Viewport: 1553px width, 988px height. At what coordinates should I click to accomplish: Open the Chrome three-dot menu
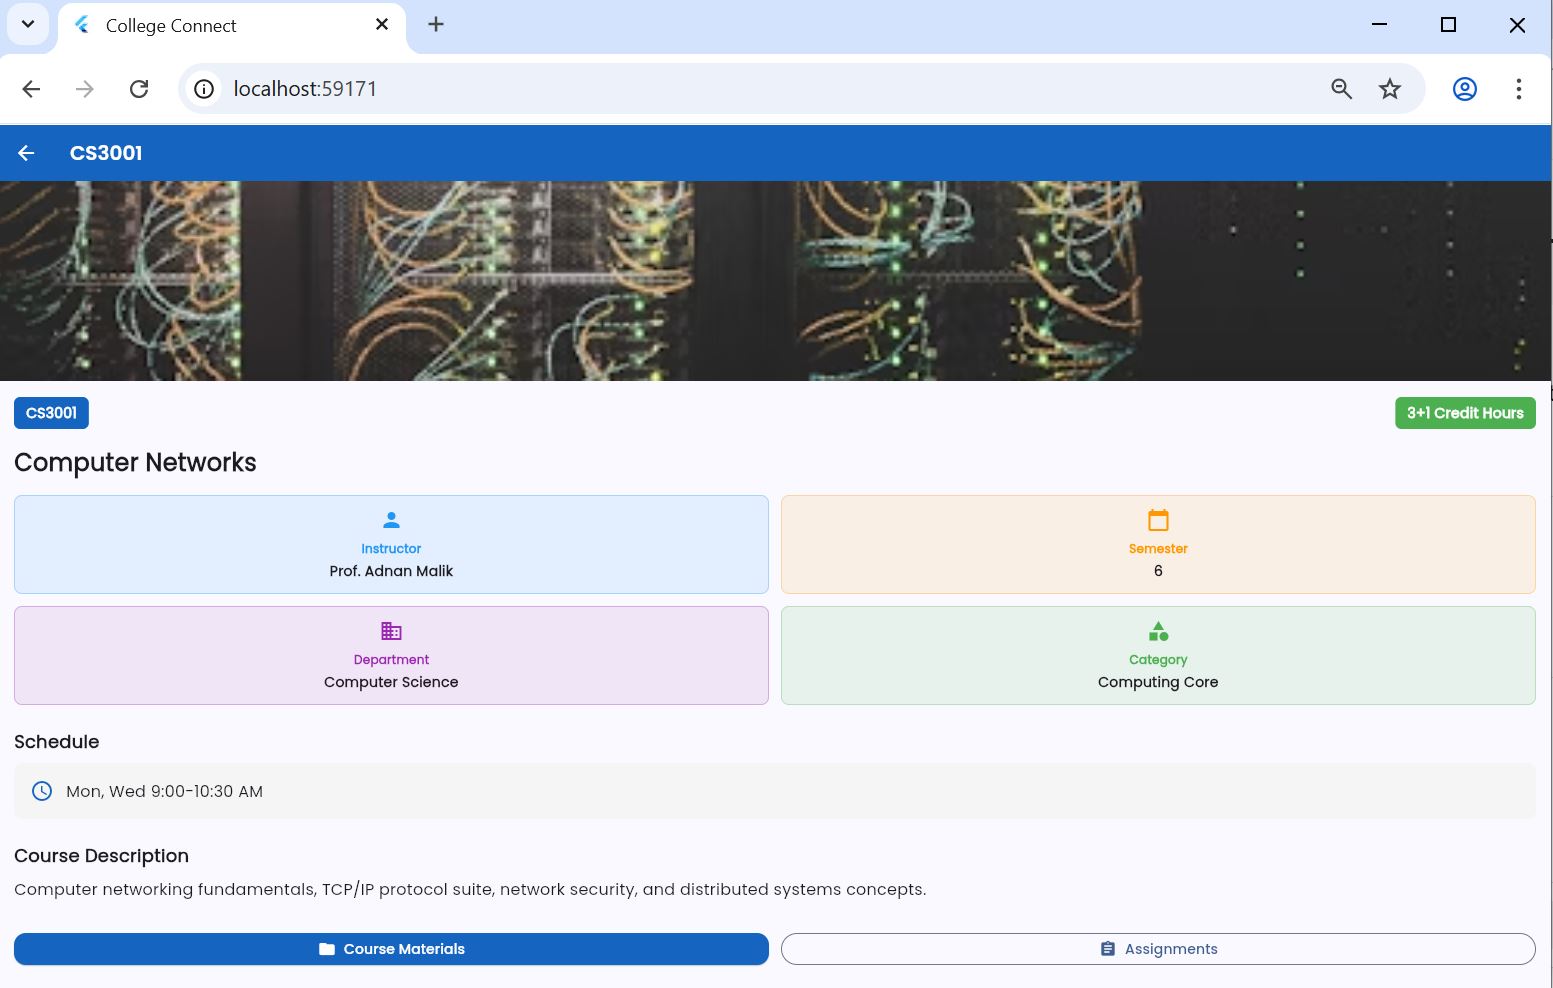[1518, 89]
